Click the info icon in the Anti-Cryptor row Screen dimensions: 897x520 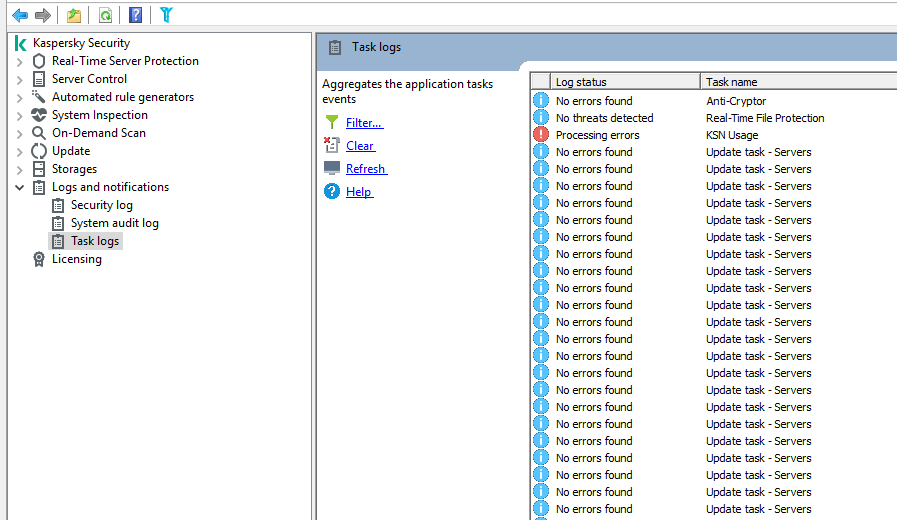(541, 101)
